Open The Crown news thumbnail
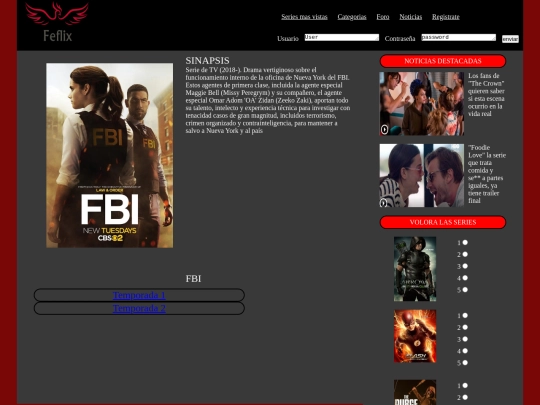This screenshot has height=405, width=540. point(422,104)
